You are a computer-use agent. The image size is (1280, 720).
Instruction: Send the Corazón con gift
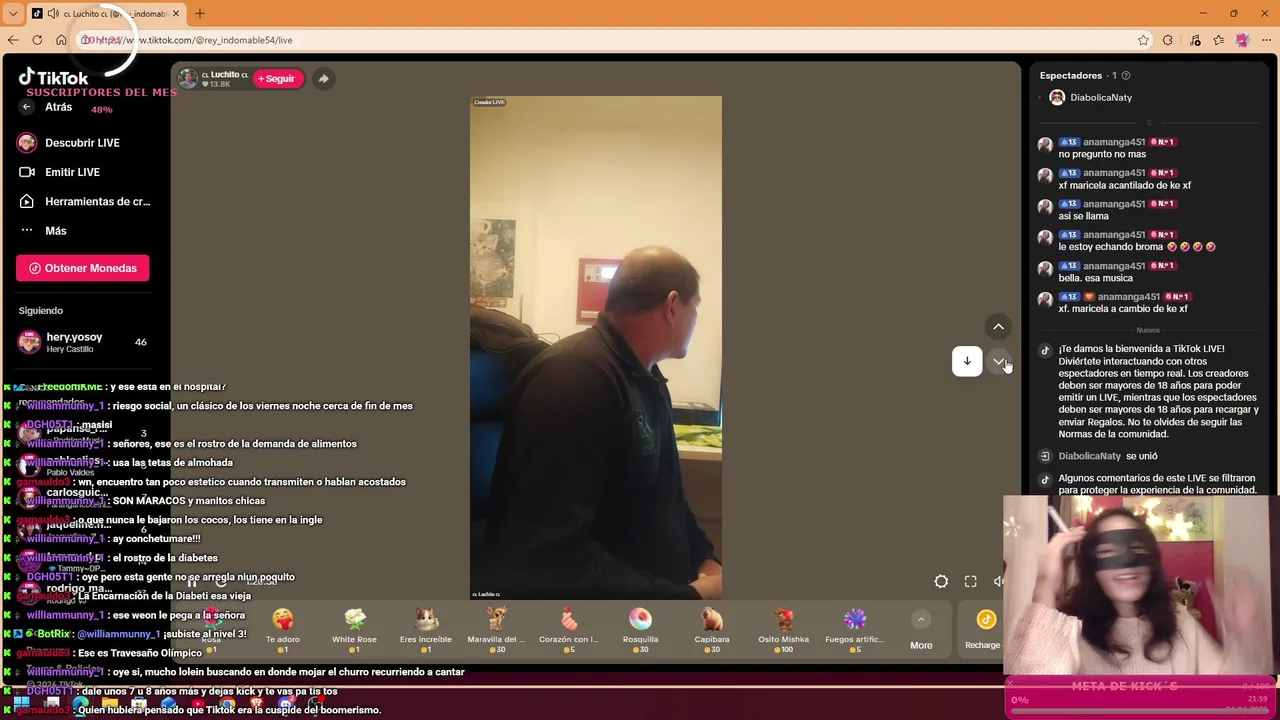(x=569, y=630)
